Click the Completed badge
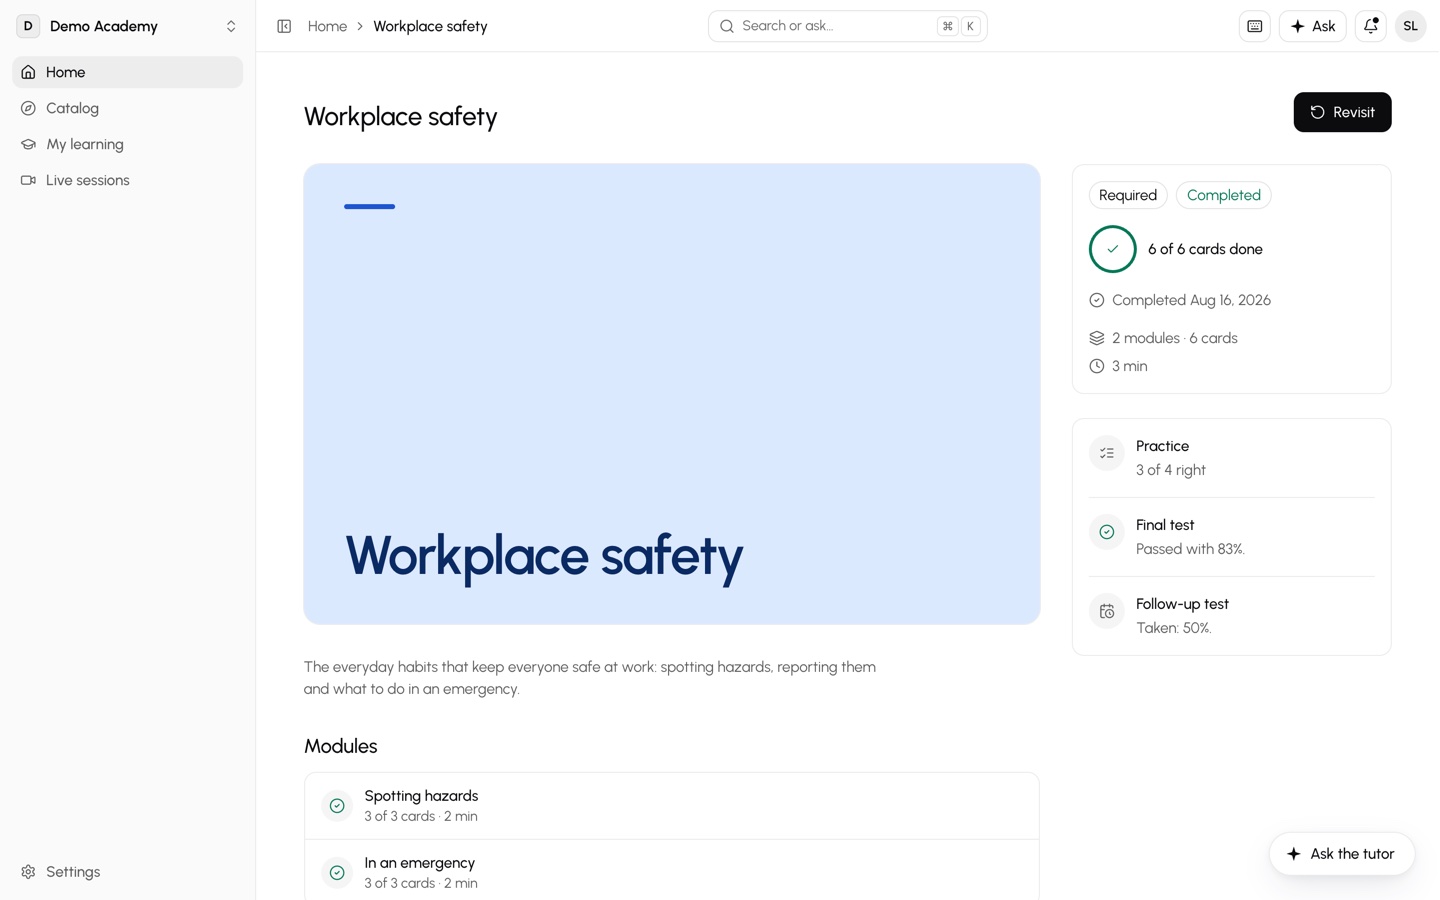Image resolution: width=1440 pixels, height=900 pixels. click(1224, 195)
